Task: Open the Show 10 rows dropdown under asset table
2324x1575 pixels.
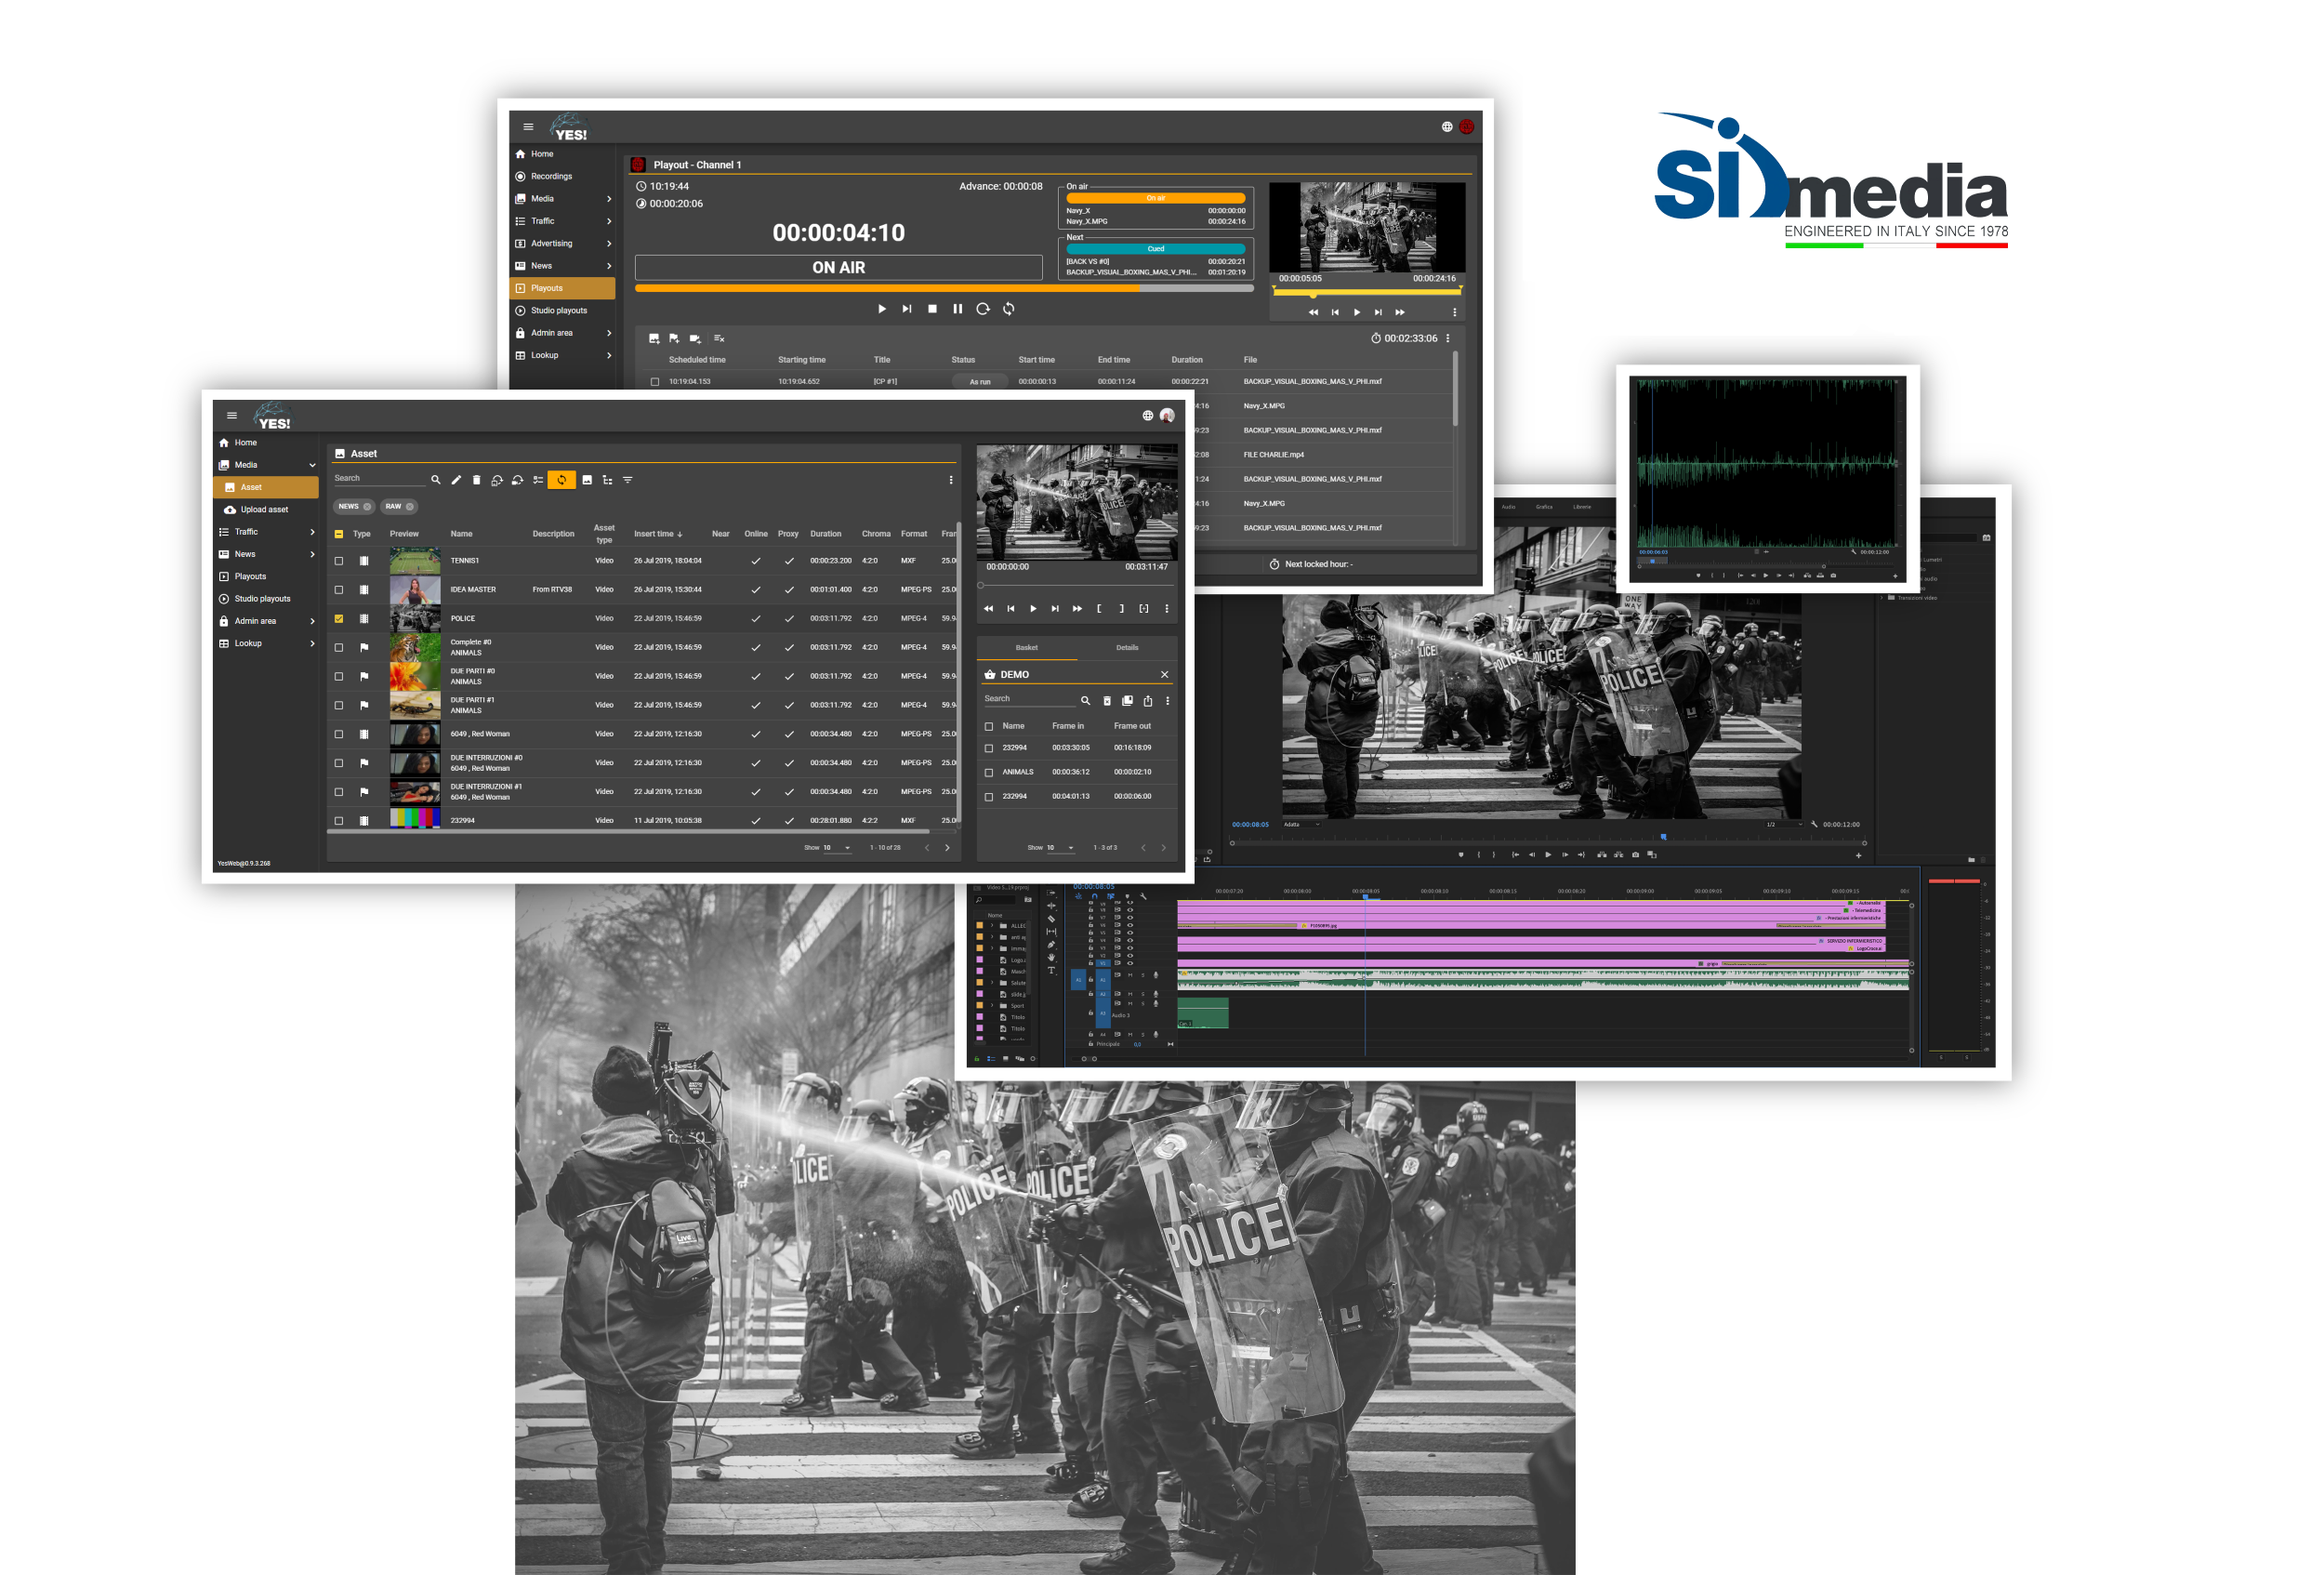Action: click(837, 848)
